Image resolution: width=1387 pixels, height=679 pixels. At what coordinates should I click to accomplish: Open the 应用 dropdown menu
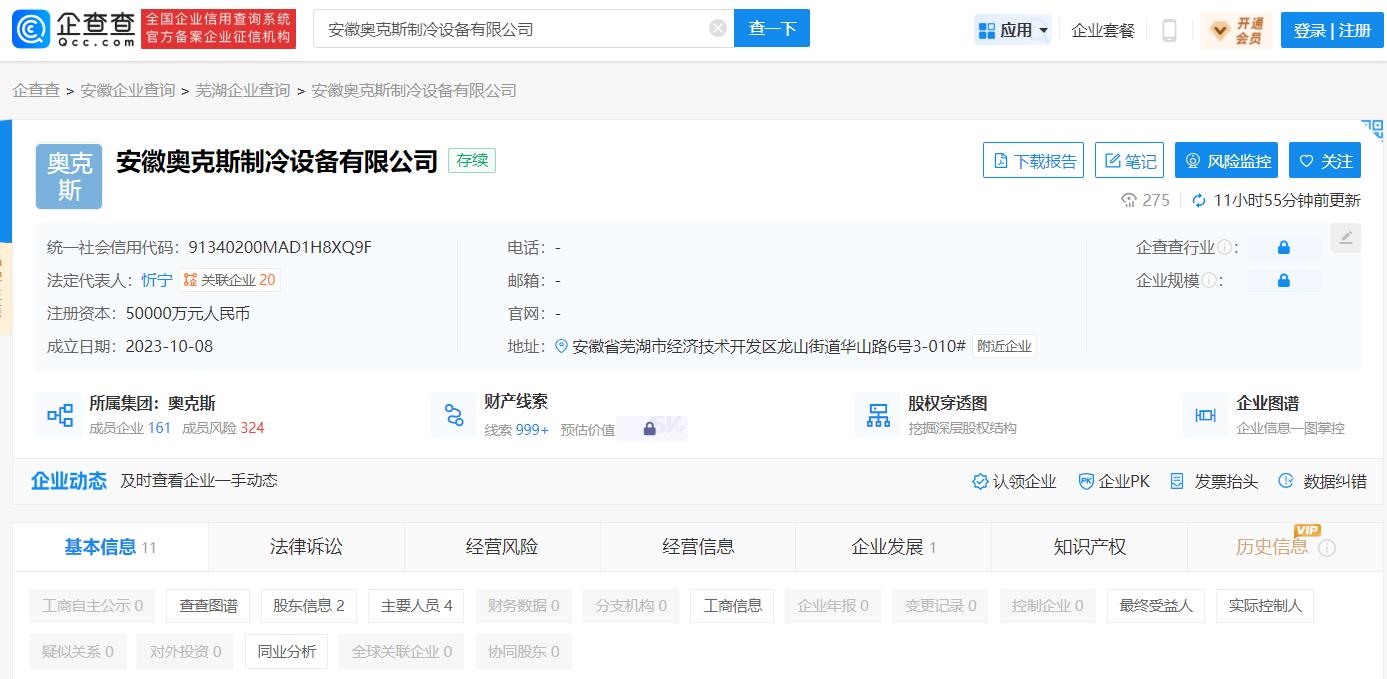click(1013, 30)
